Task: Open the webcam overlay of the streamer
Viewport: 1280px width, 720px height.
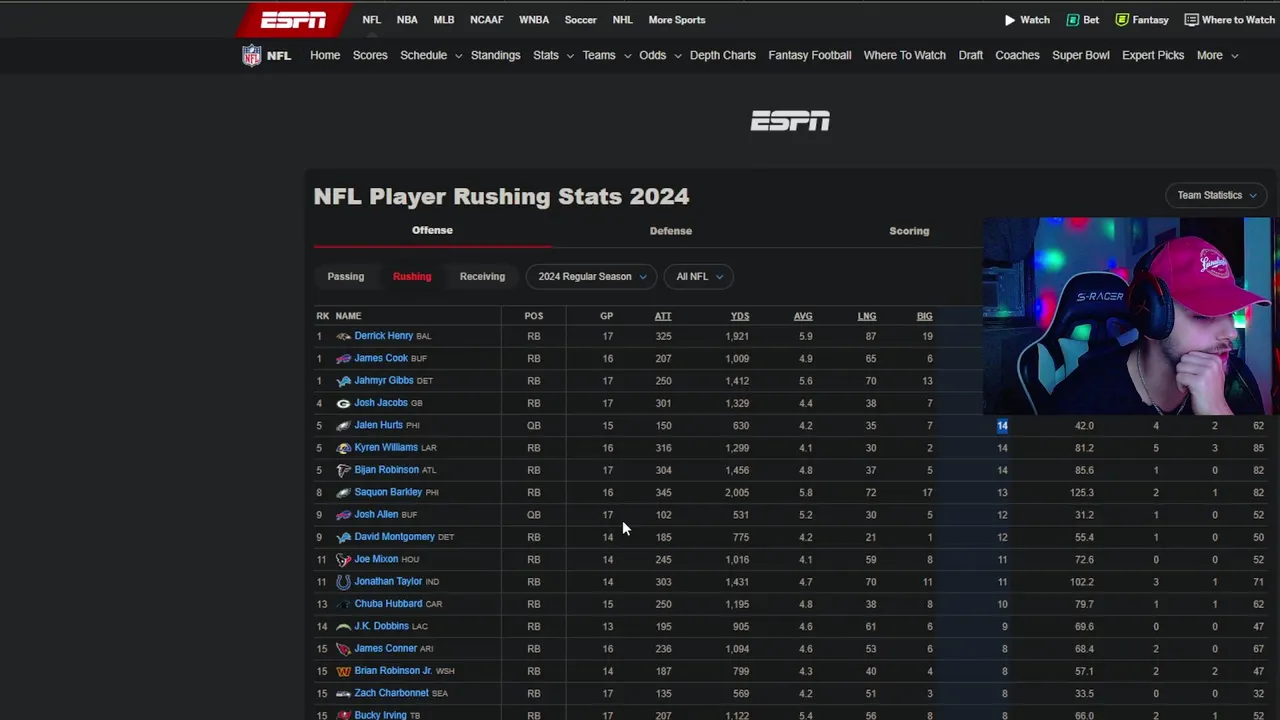Action: (1128, 316)
